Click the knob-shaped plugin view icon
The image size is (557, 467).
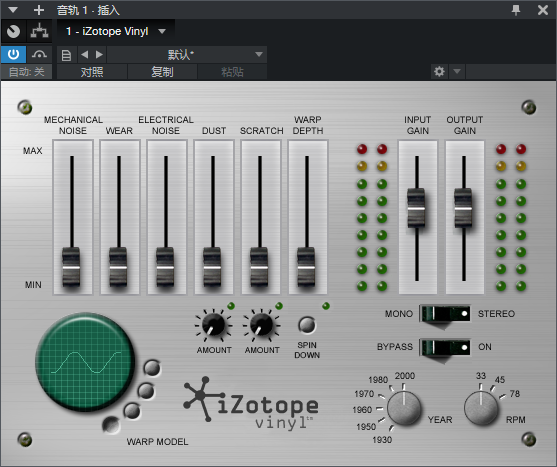pyautogui.click(x=13, y=32)
